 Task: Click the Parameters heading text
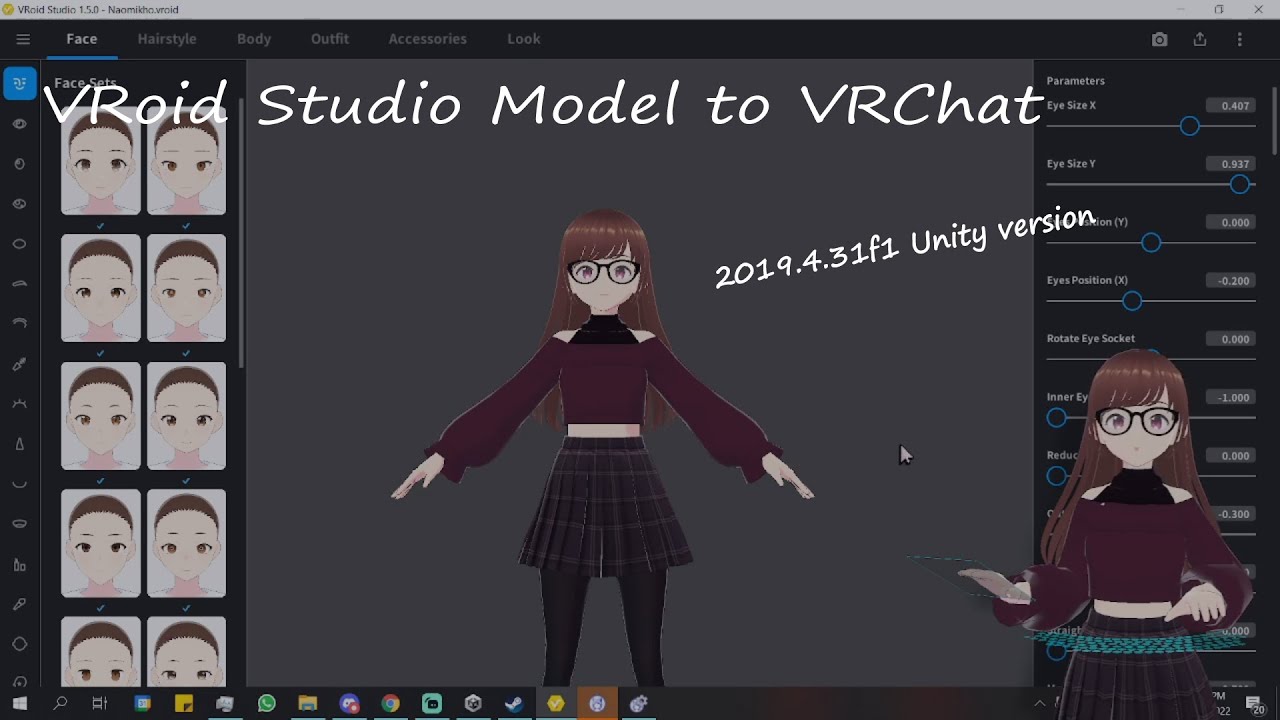(1075, 81)
